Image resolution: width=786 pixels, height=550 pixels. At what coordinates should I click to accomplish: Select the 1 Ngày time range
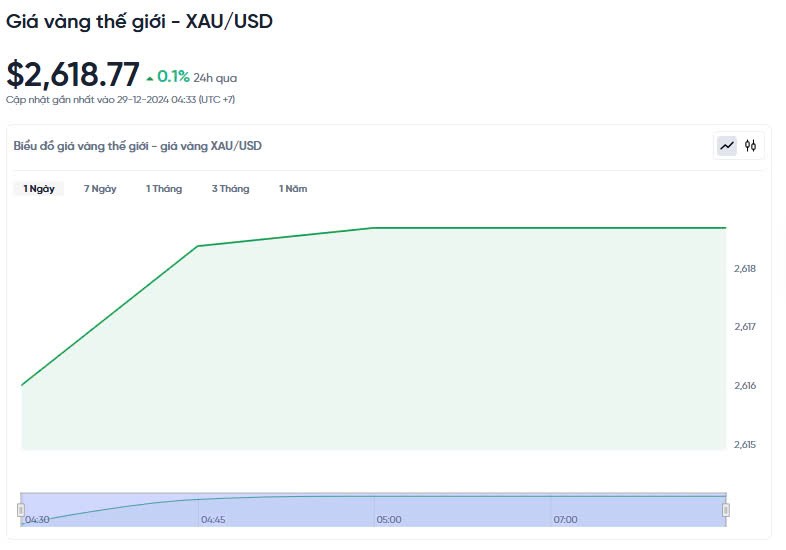pyautogui.click(x=39, y=189)
